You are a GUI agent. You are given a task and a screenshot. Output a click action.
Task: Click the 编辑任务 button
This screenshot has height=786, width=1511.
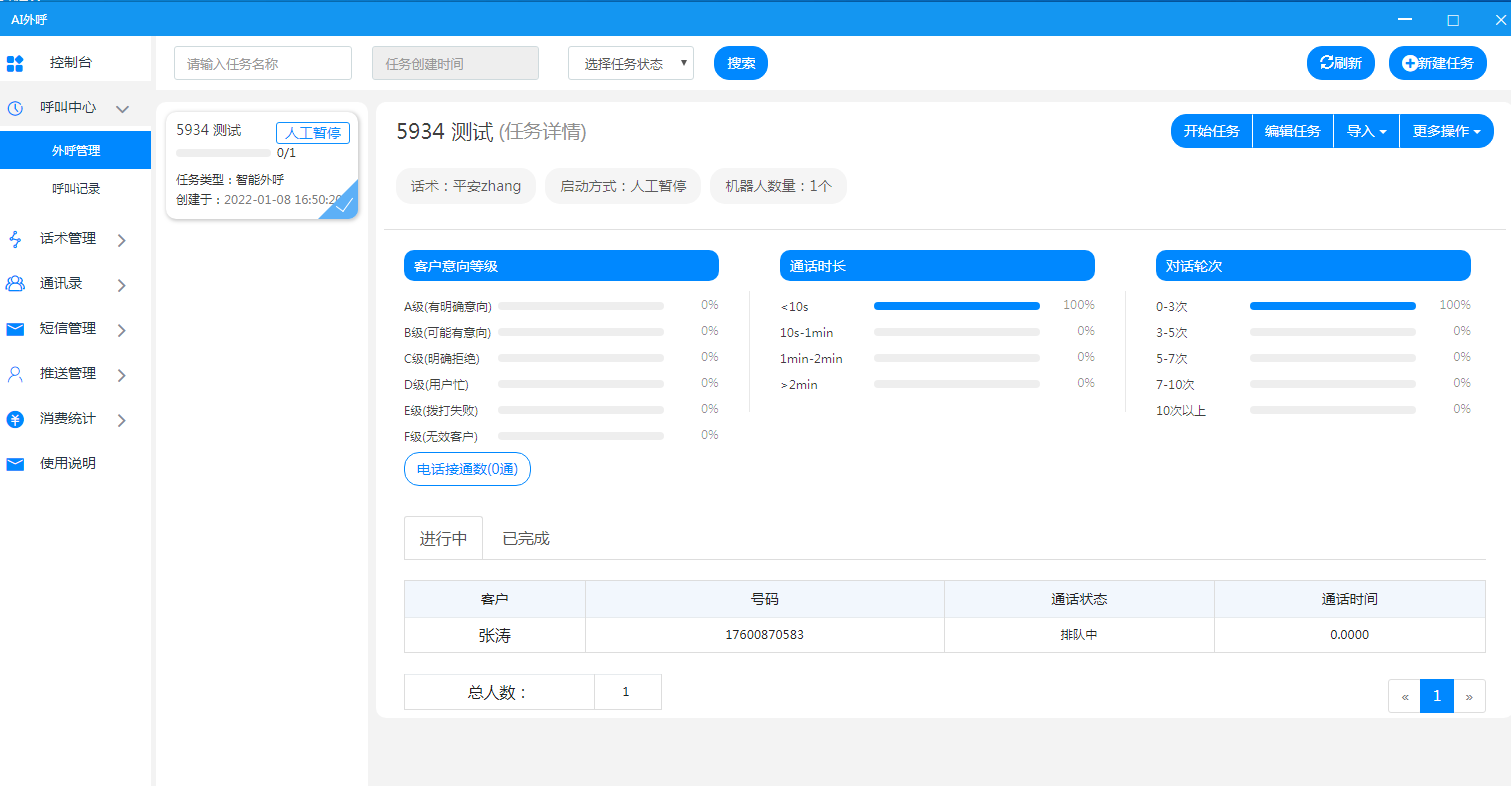pyautogui.click(x=1293, y=131)
